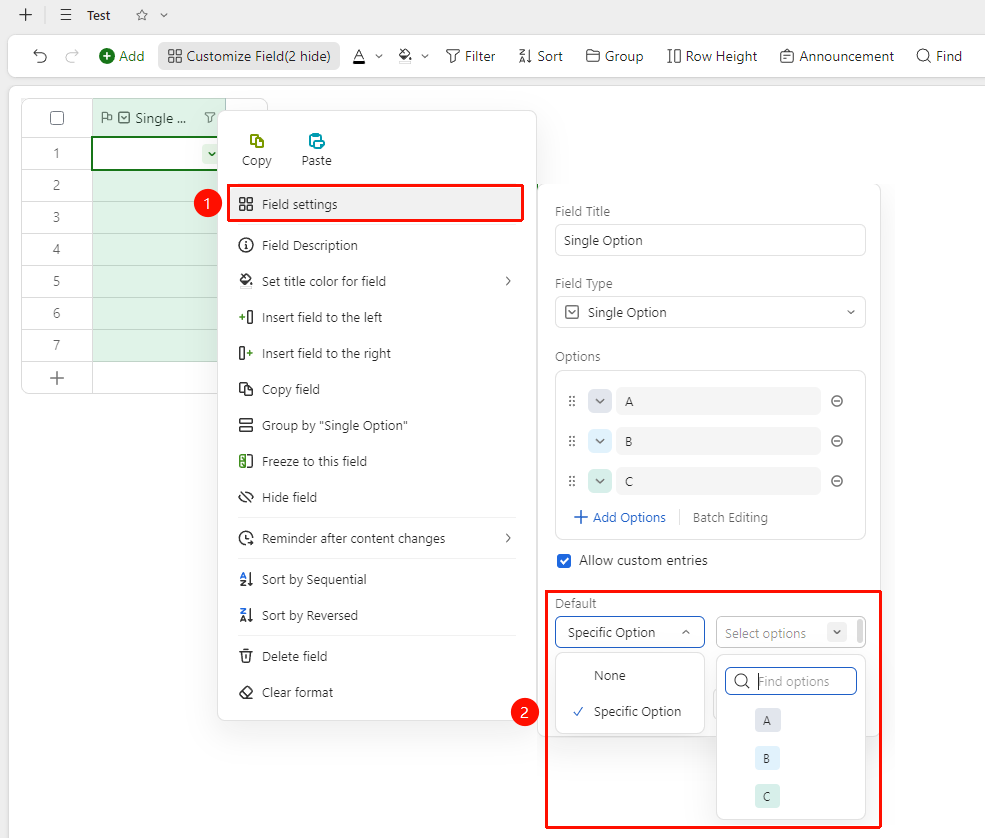Toggle the select-all rows checkbox

[57, 118]
